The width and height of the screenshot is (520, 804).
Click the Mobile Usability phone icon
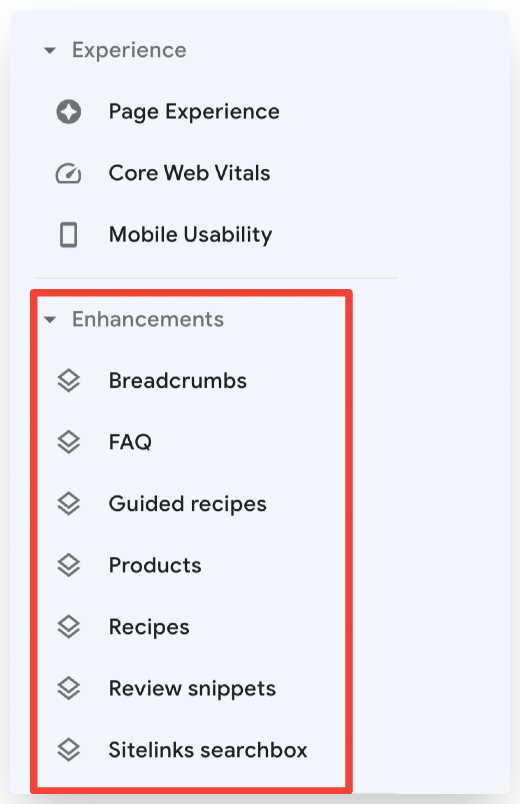coord(69,235)
